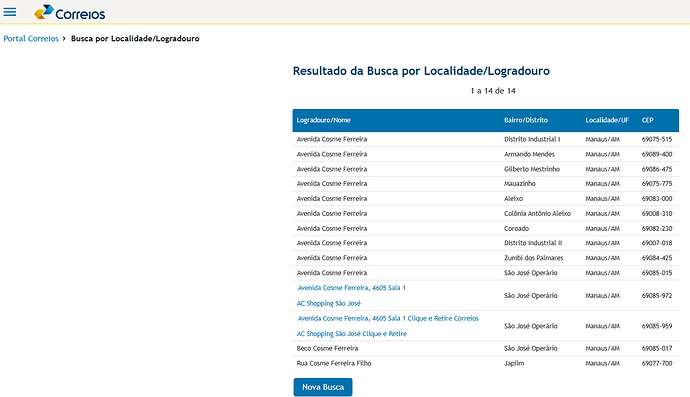Click the Armando Mendes cell
The image size is (690, 397).
(x=529, y=154)
